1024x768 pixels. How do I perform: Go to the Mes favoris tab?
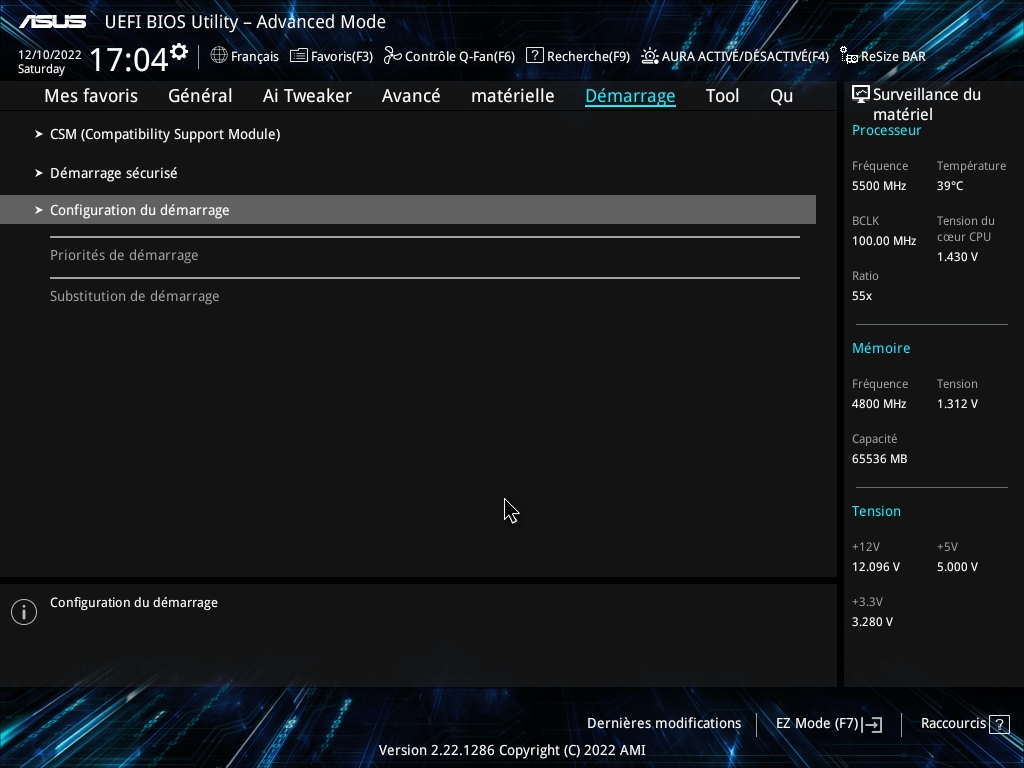(91, 96)
